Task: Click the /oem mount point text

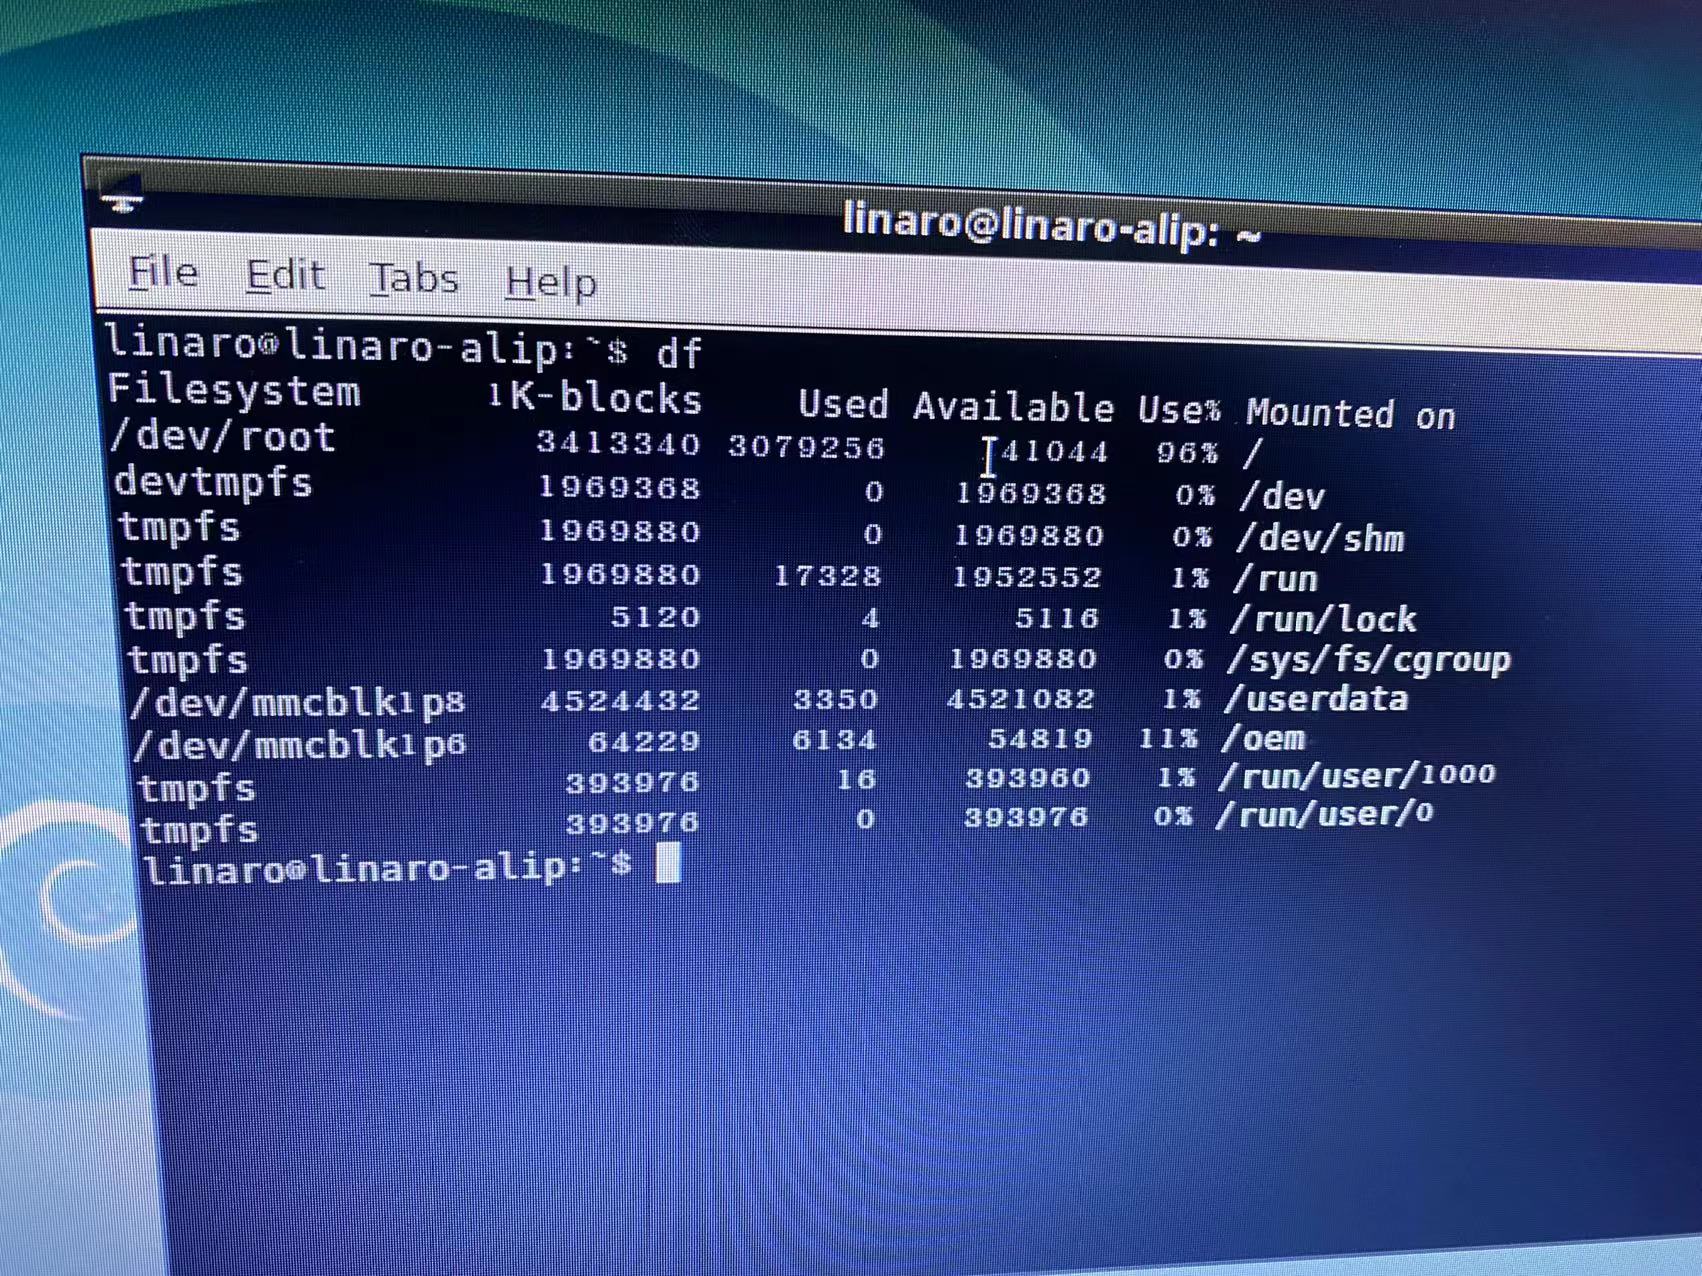Action: (1263, 738)
